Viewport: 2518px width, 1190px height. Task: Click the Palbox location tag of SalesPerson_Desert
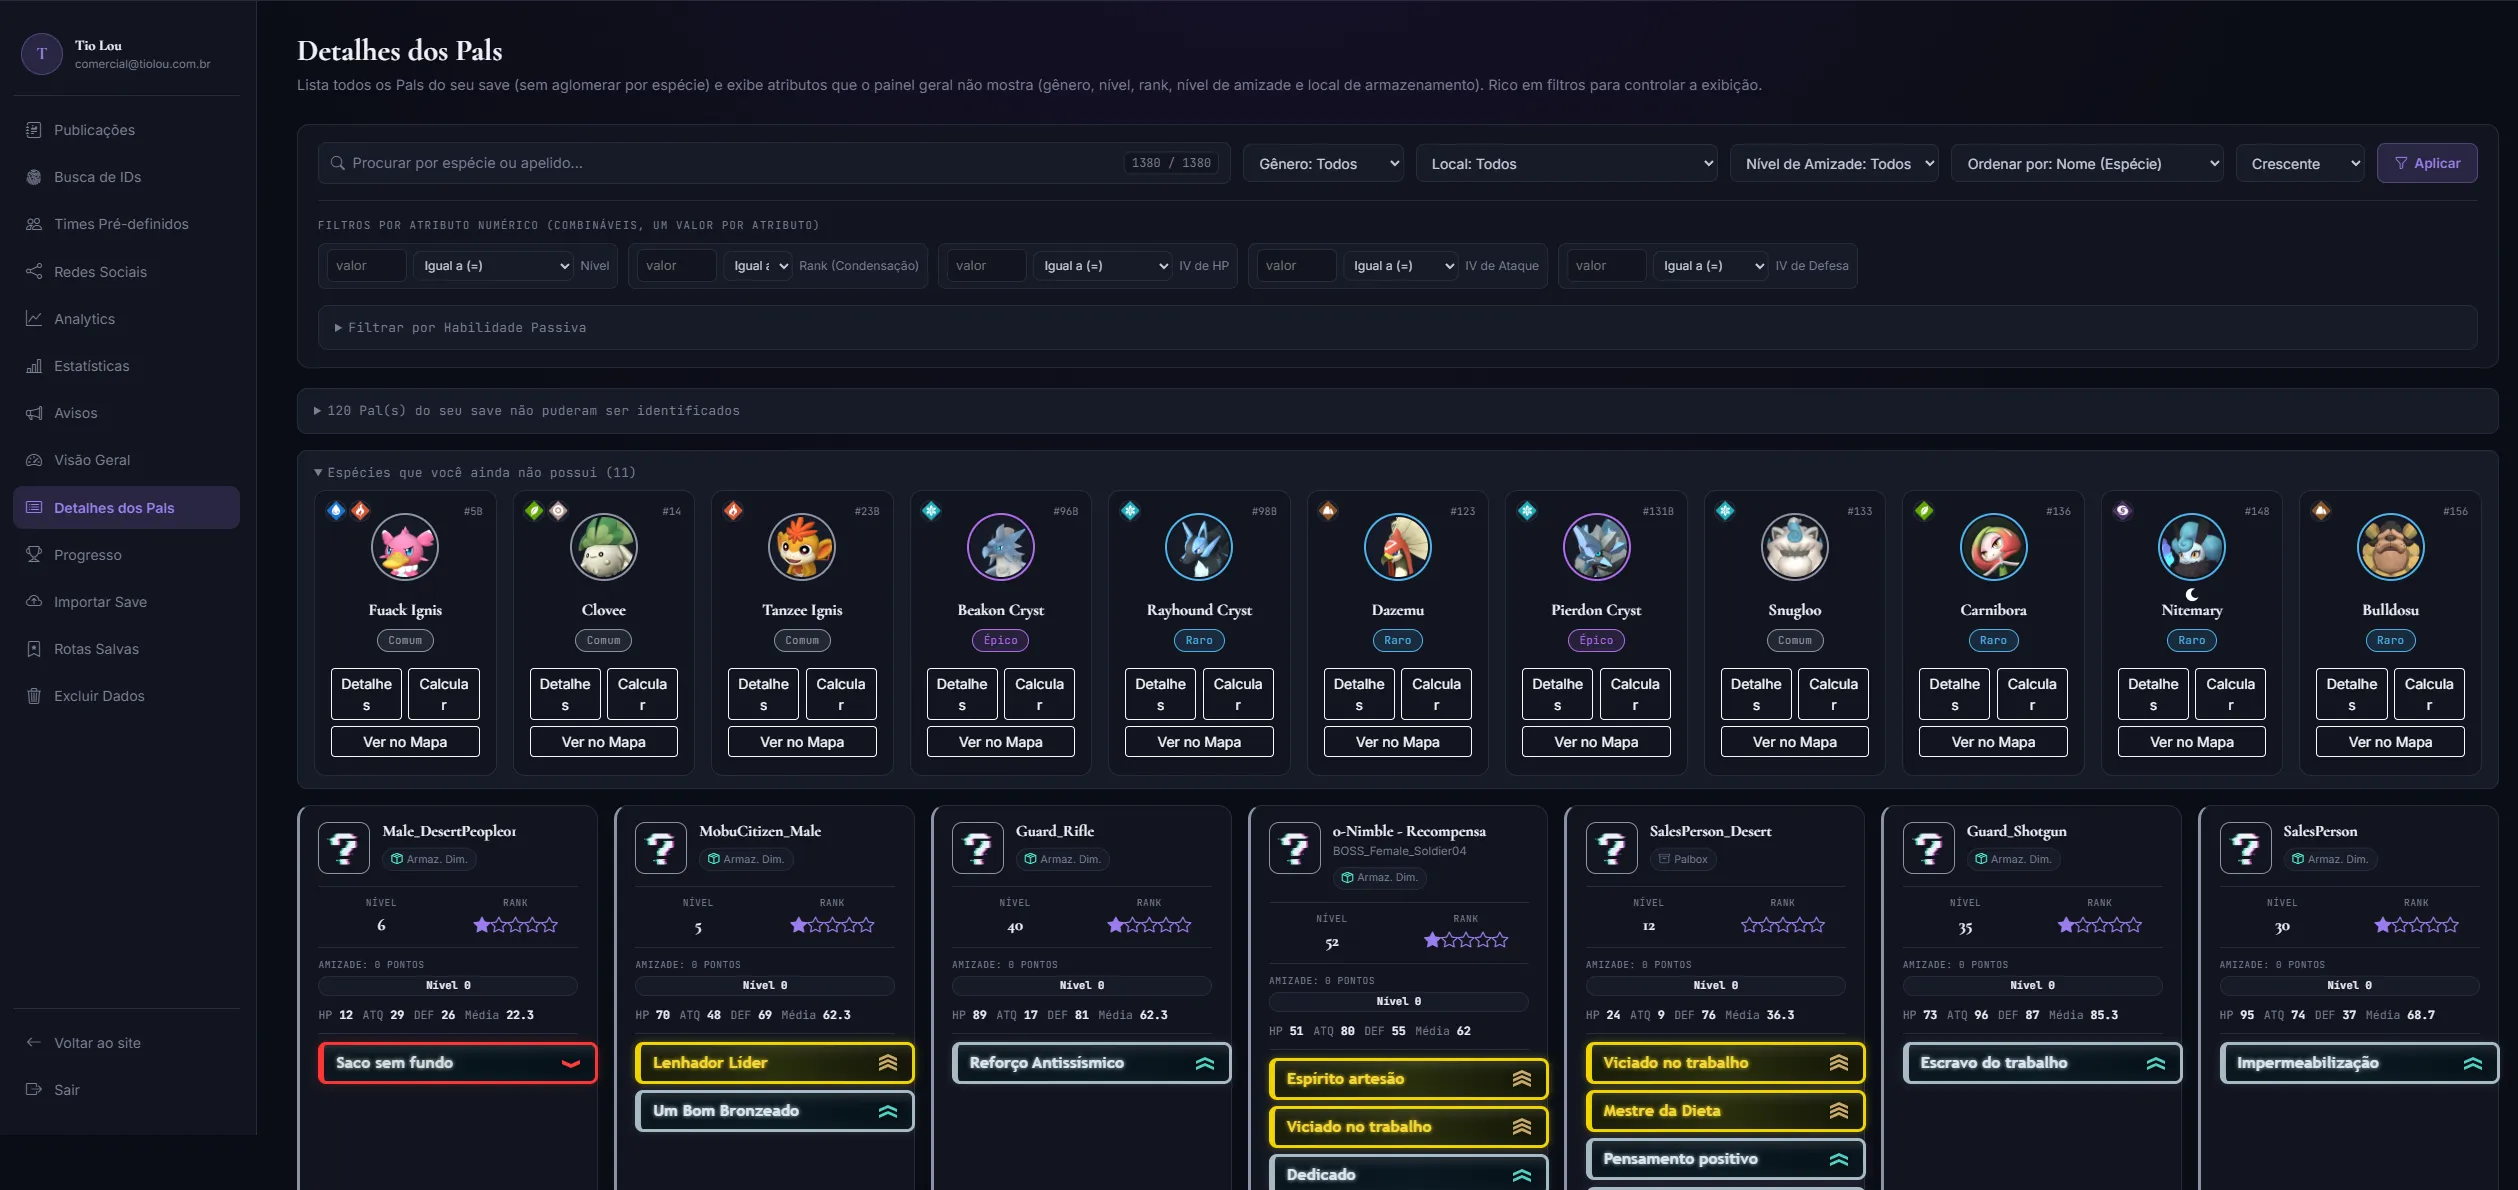1682,859
